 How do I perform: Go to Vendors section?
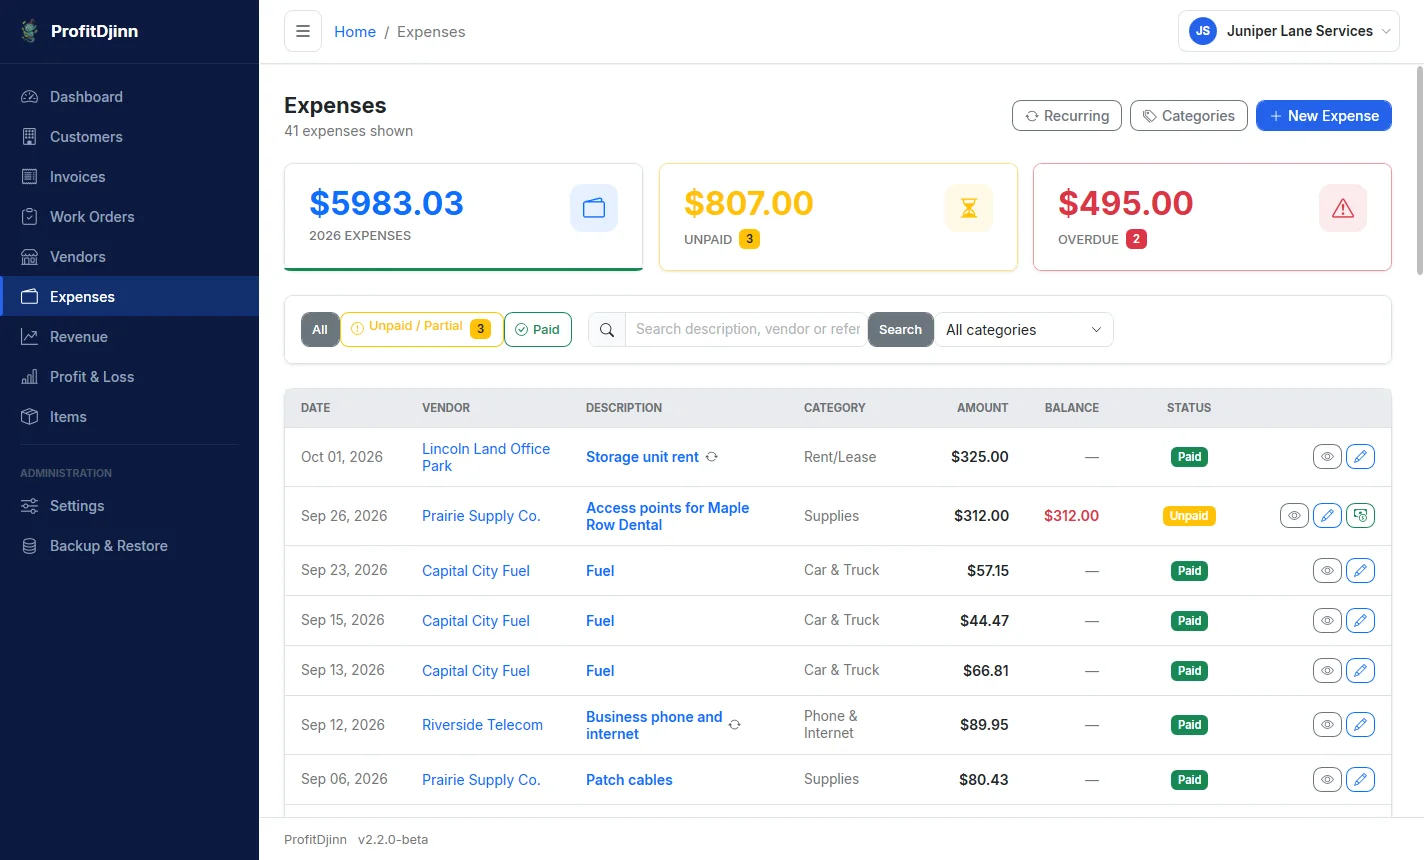point(129,257)
